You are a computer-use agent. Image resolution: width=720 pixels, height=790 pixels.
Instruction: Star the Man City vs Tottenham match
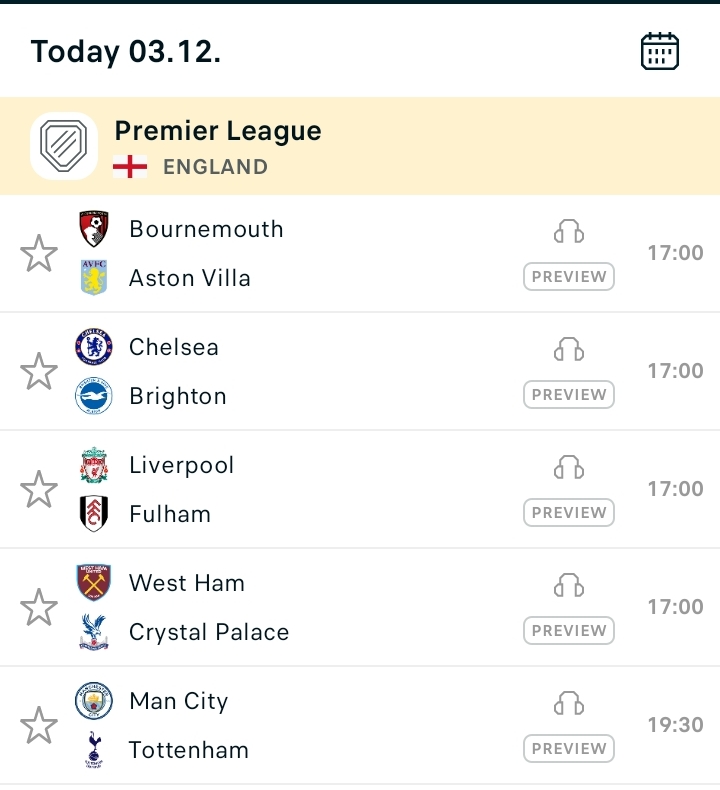tap(39, 726)
